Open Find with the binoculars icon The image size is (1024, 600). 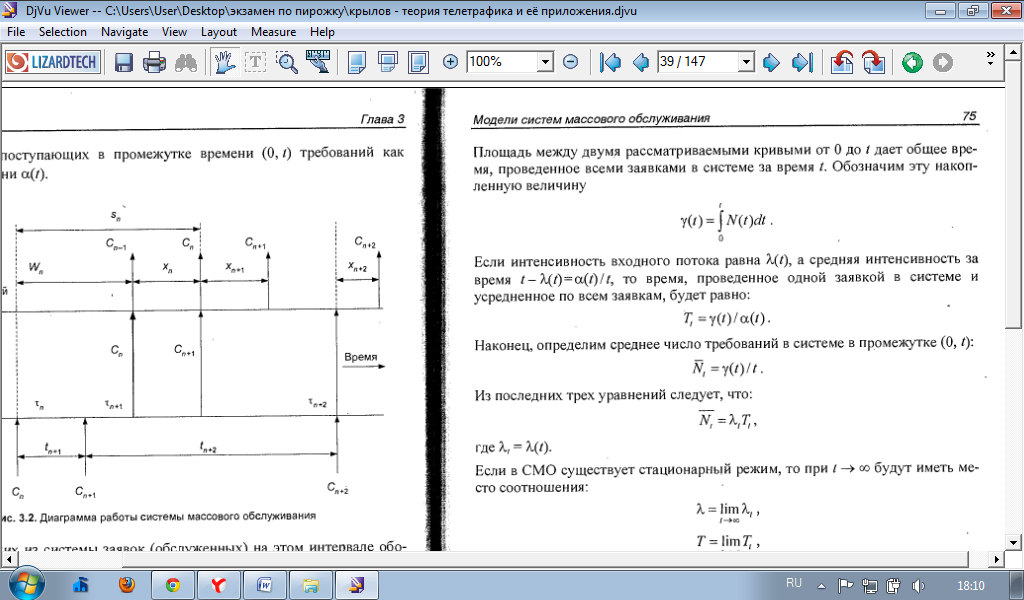point(186,63)
